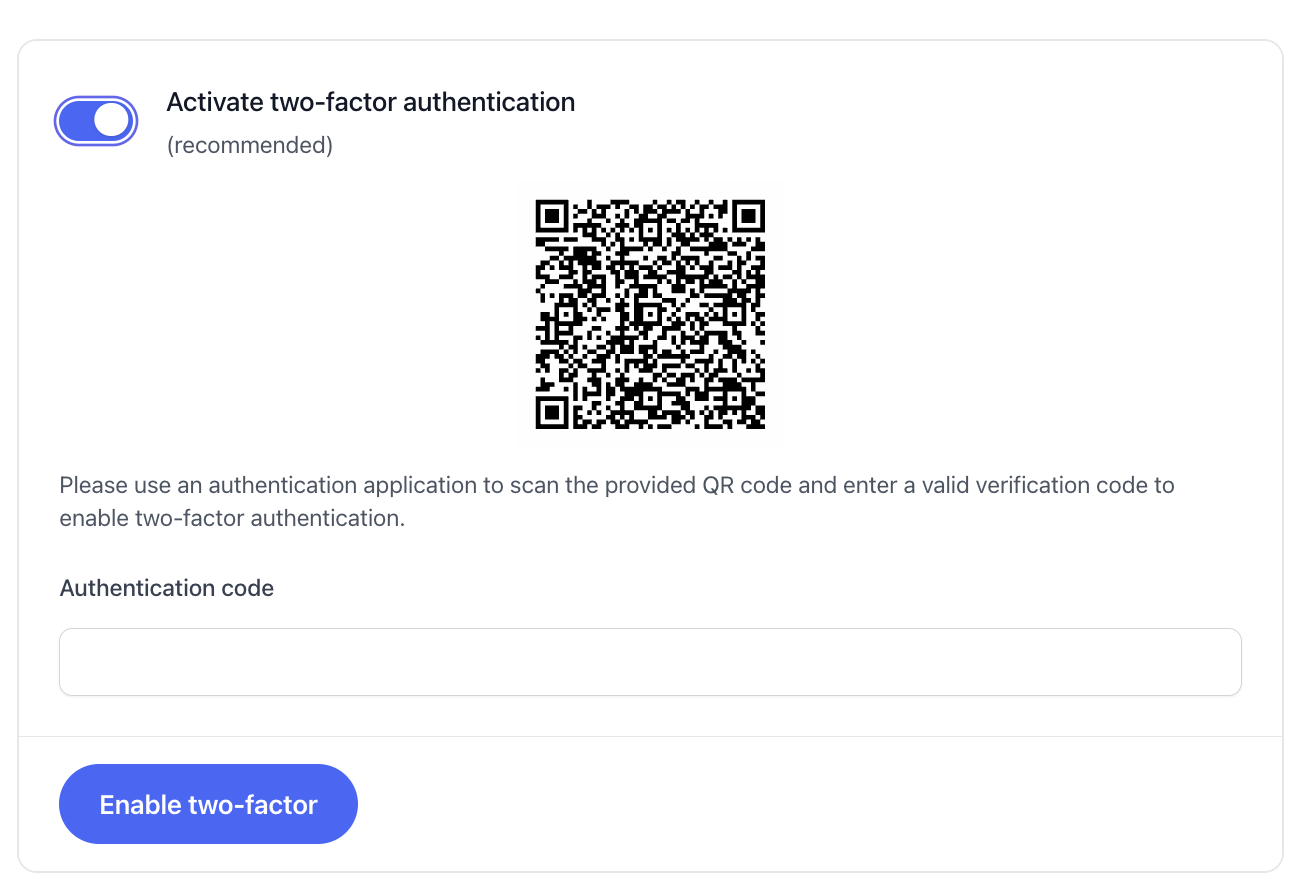Click the "(recommended)" text under the heading
Image resolution: width=1314 pixels, height=896 pixels.
pos(249,146)
